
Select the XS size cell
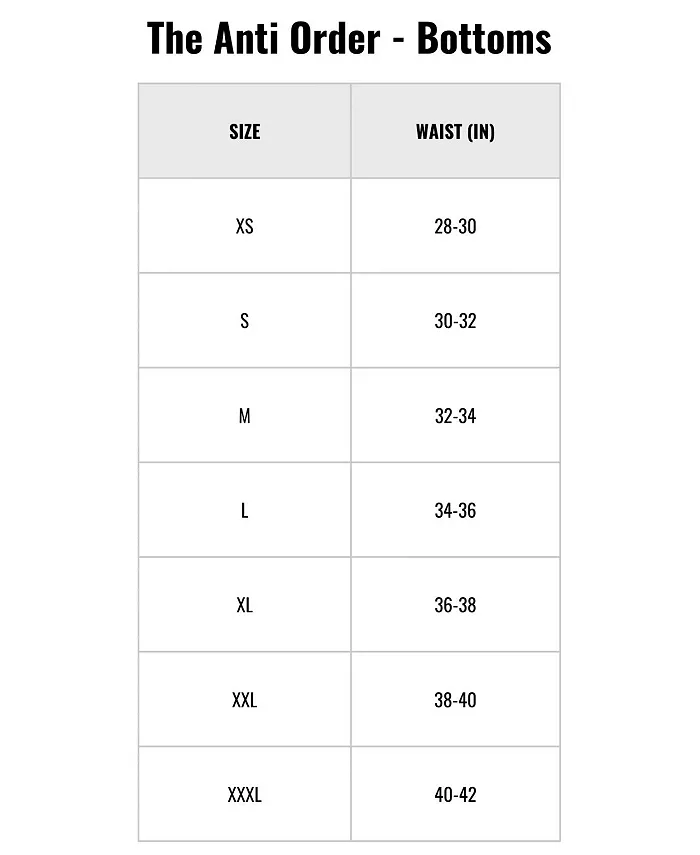[x=244, y=226]
